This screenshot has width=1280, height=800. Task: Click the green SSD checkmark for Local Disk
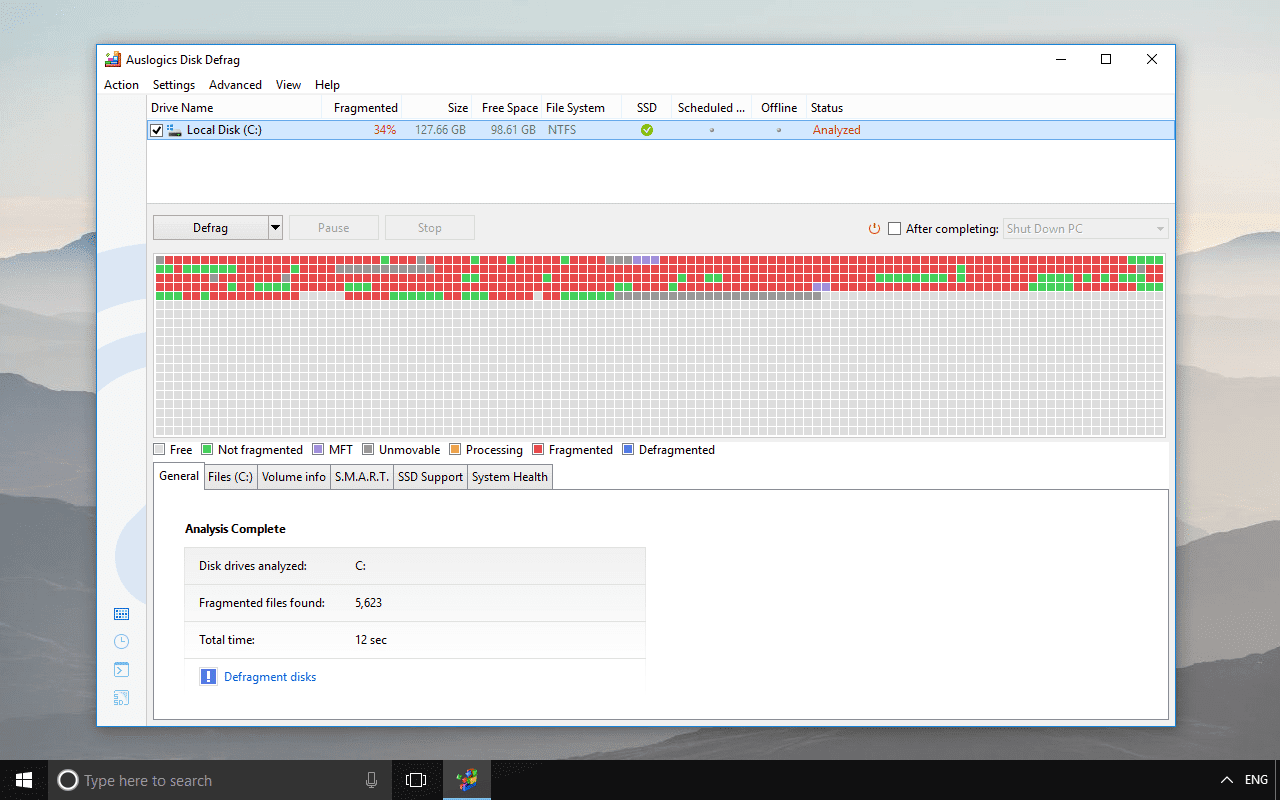(647, 130)
